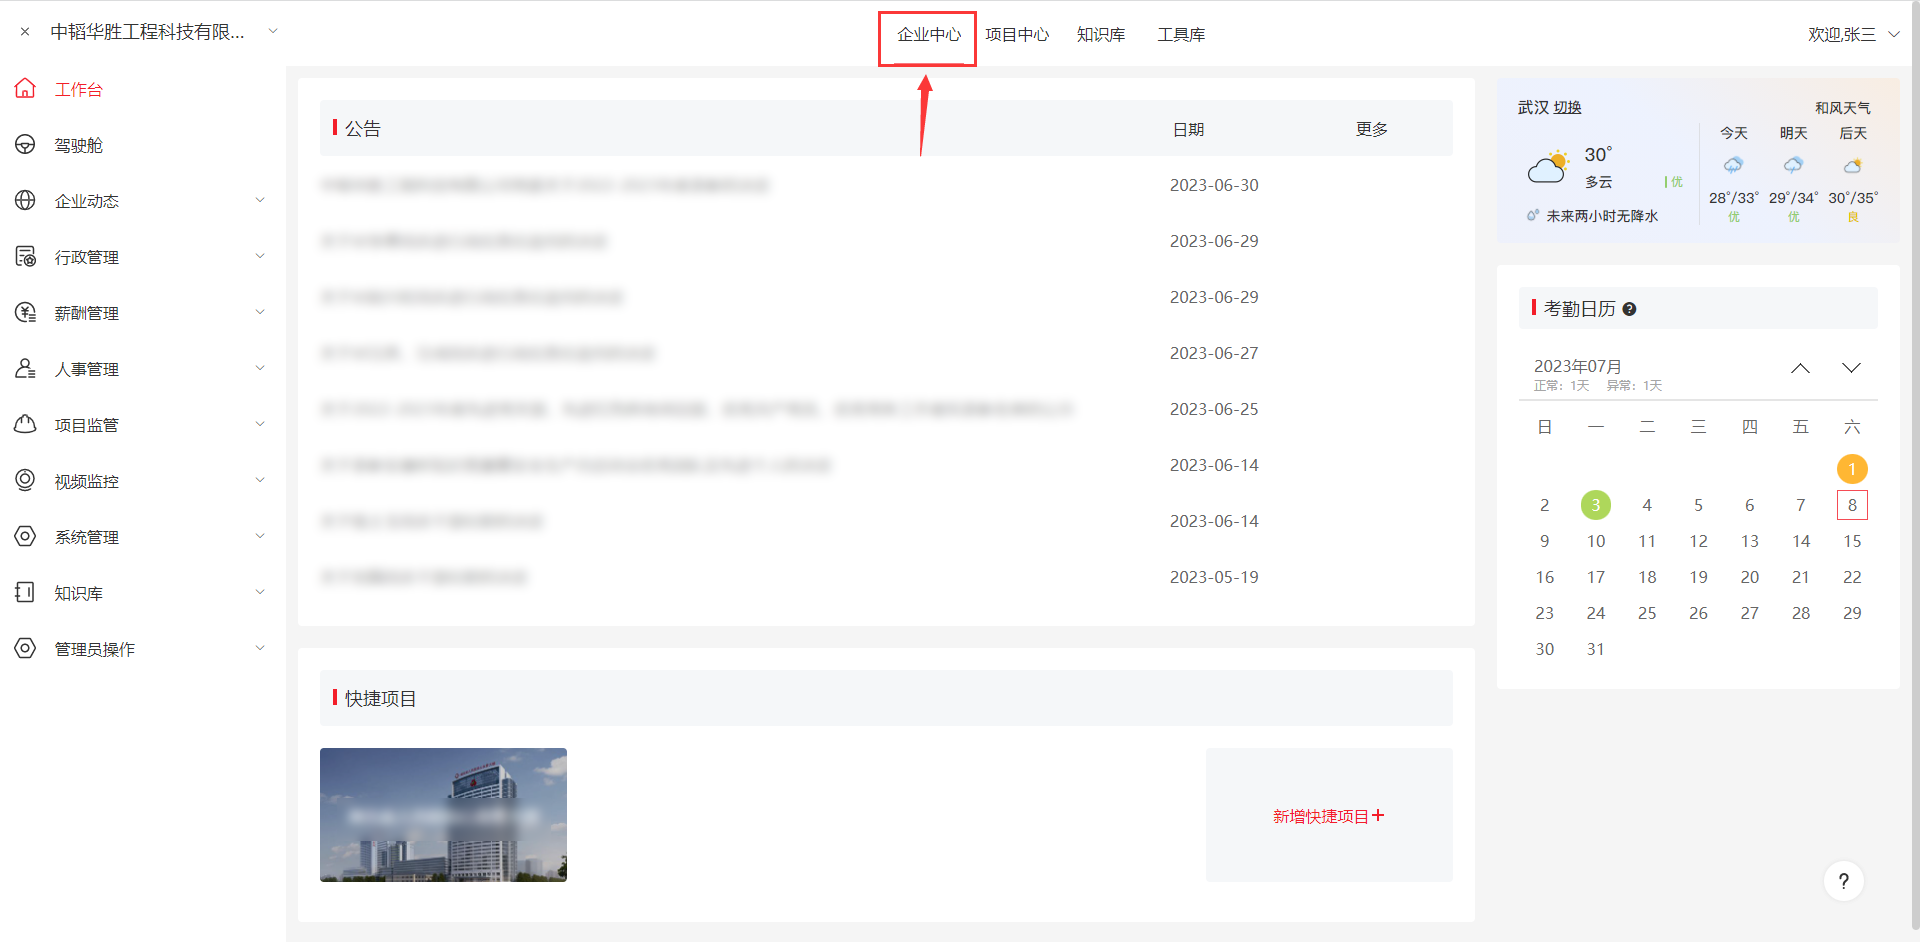Open the floating help question button
The image size is (1920, 942).
(x=1844, y=881)
